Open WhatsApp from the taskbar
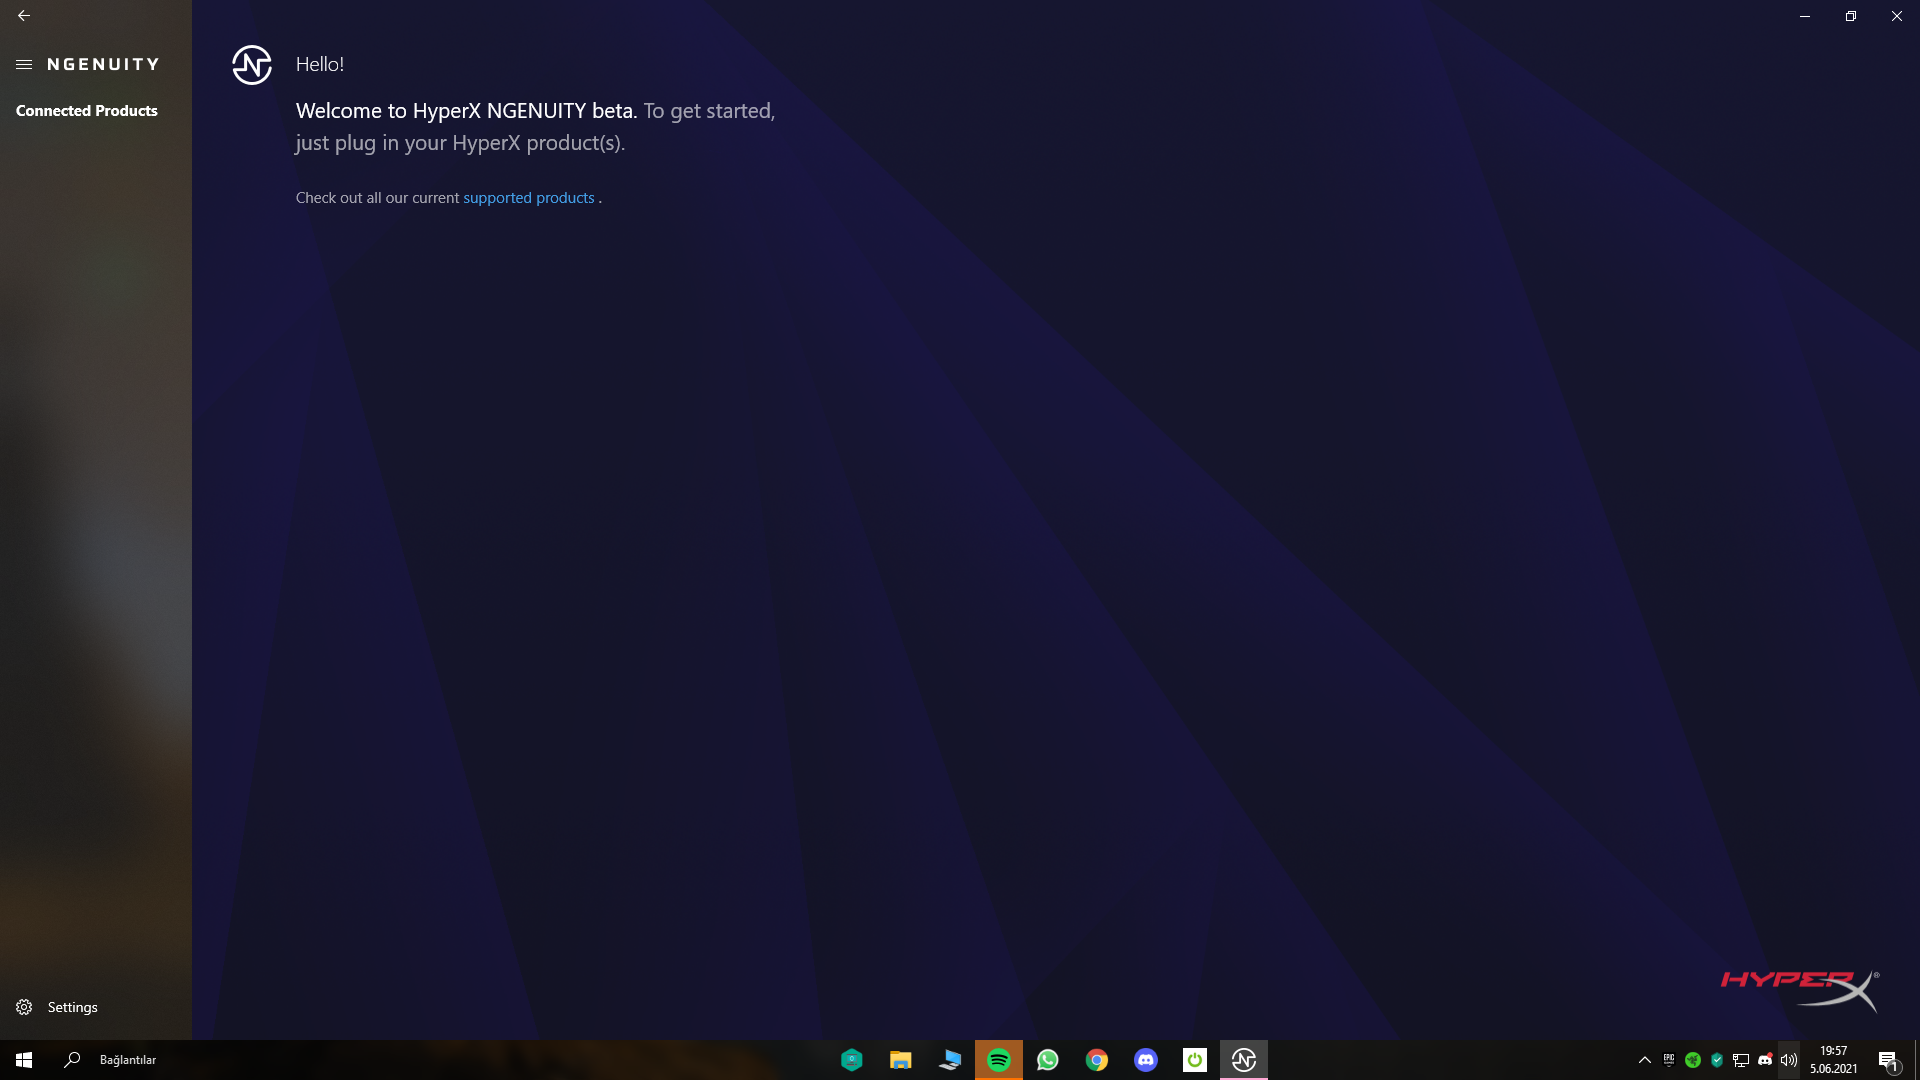The image size is (1920, 1080). pyautogui.click(x=1047, y=1060)
